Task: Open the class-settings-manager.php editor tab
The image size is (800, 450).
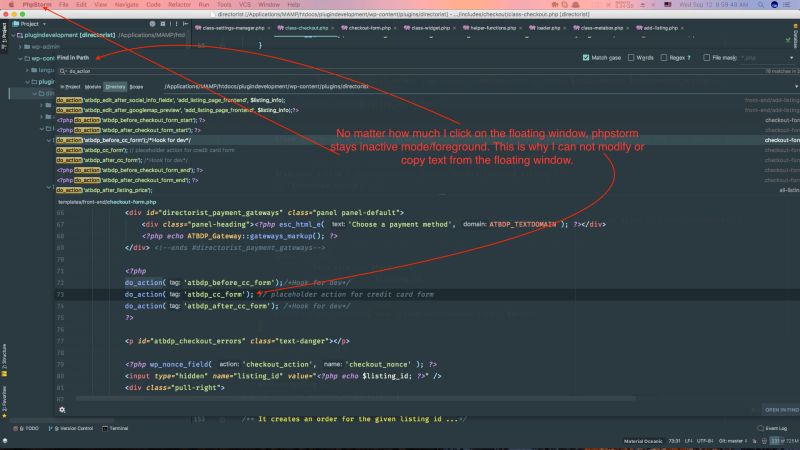Action: tap(233, 28)
